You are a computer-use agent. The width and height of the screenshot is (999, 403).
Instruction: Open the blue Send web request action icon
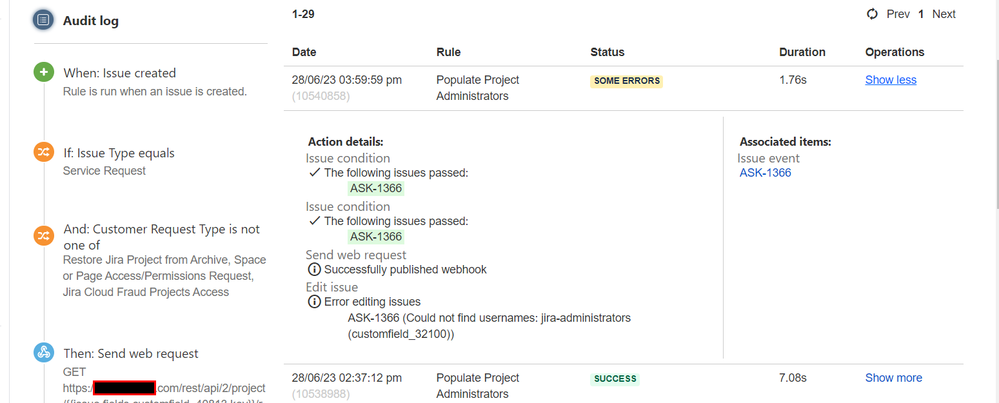tap(43, 353)
